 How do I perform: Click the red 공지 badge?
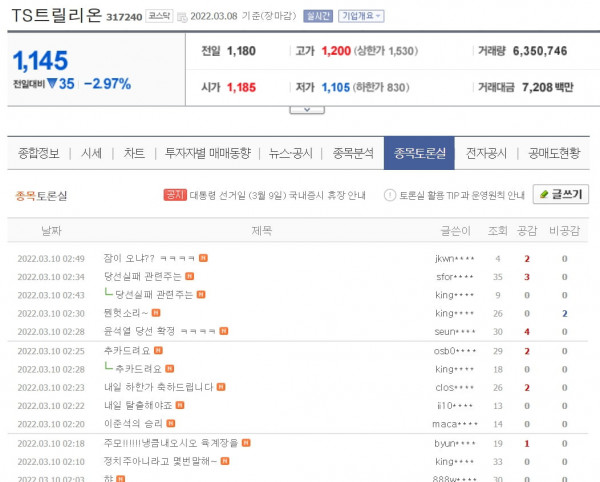pos(175,195)
